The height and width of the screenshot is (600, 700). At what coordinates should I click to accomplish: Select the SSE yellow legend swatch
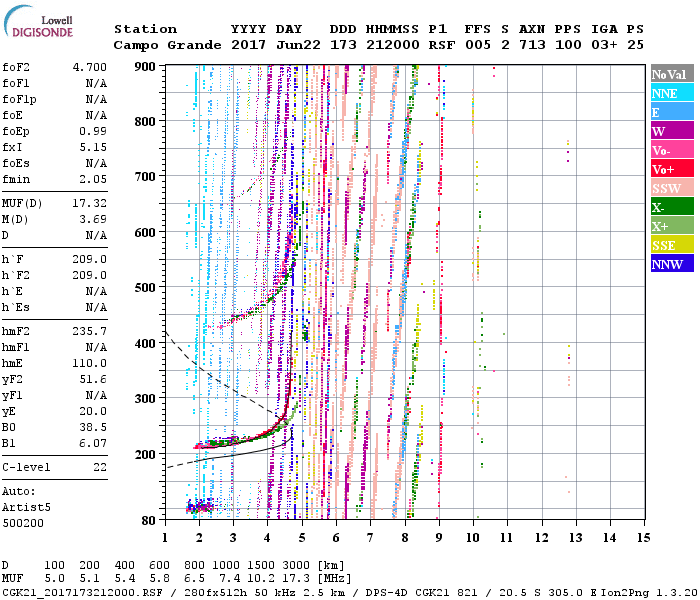pos(672,245)
